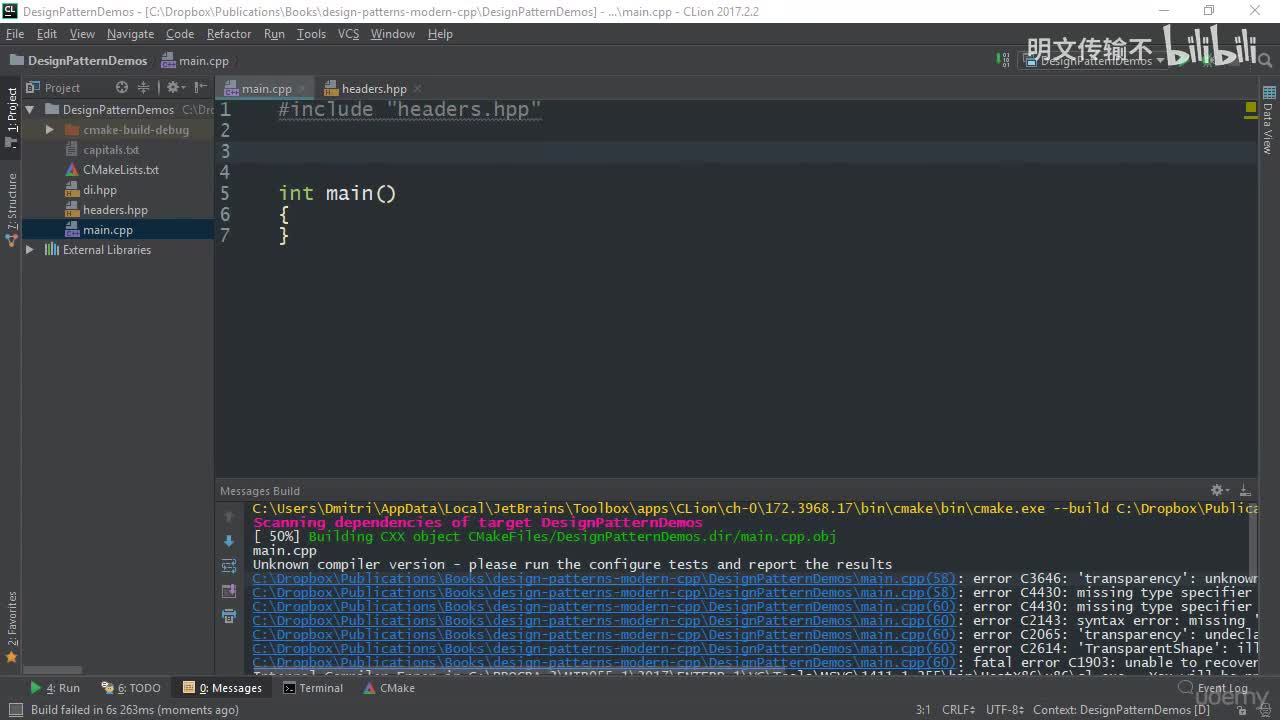This screenshot has height=720, width=1280.
Task: Toggle the Structure side tool window
Action: (x=12, y=208)
